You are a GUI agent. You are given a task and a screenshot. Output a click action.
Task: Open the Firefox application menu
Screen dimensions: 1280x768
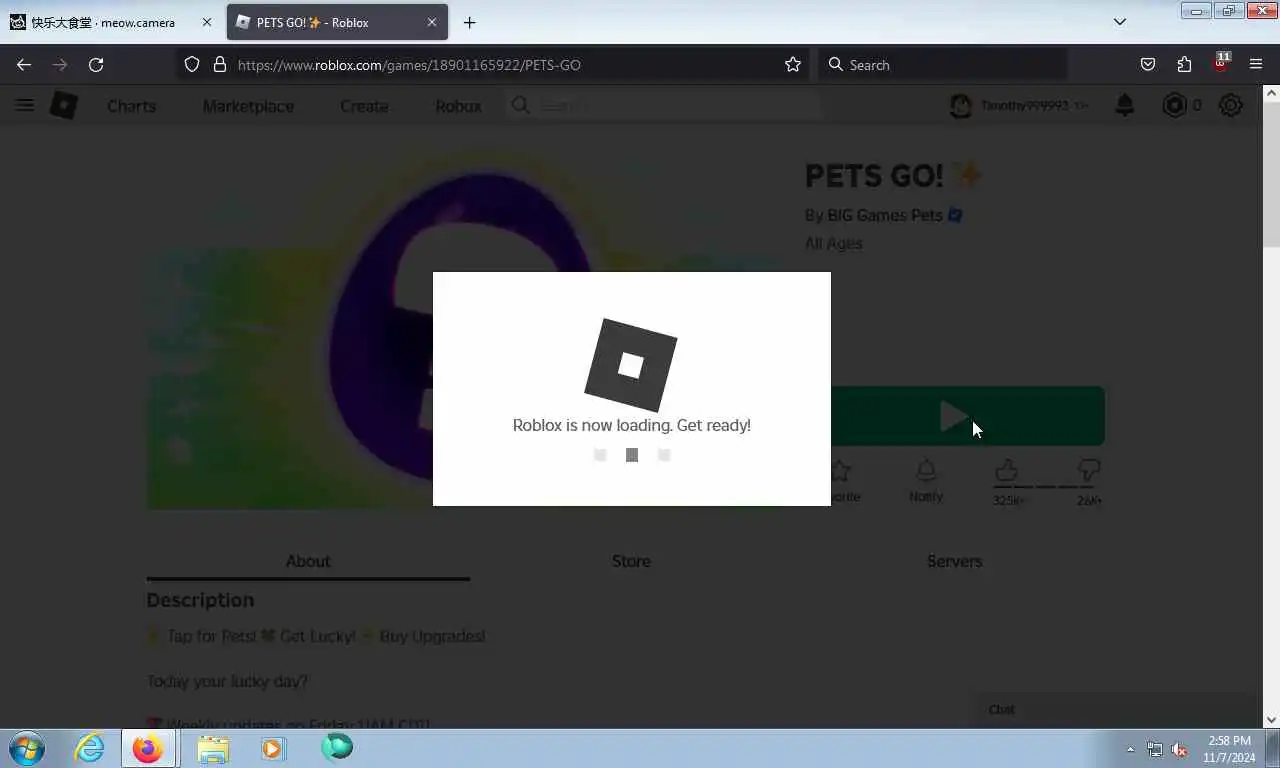pyautogui.click(x=1256, y=64)
